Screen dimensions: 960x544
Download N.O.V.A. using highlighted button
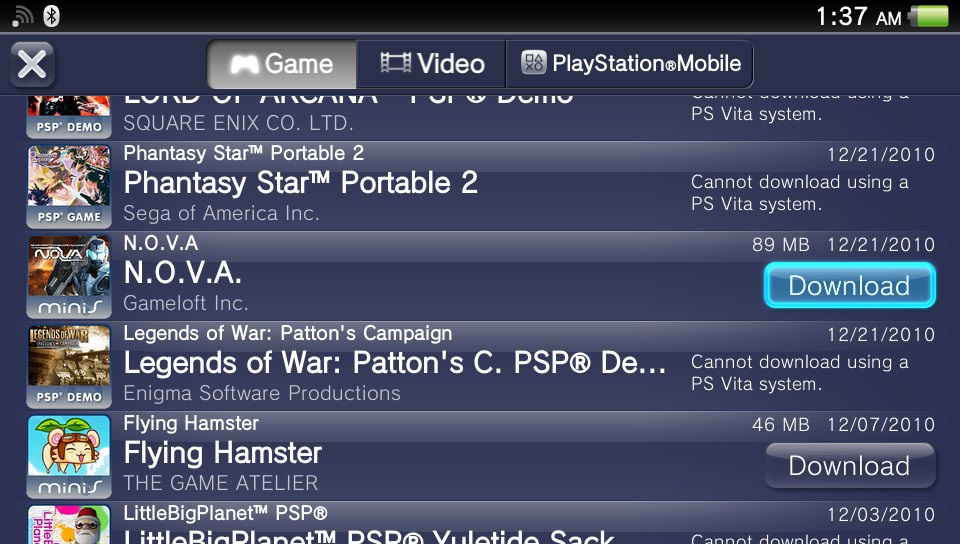[850, 285]
